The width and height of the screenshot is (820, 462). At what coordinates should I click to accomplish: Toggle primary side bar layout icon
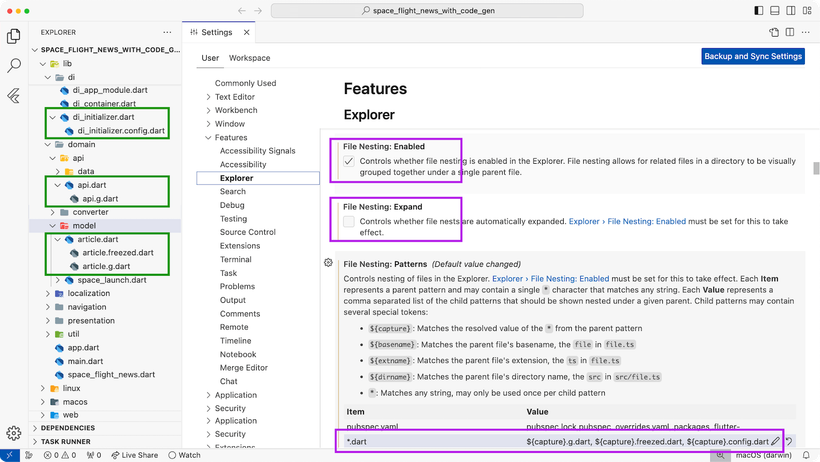coord(759,10)
